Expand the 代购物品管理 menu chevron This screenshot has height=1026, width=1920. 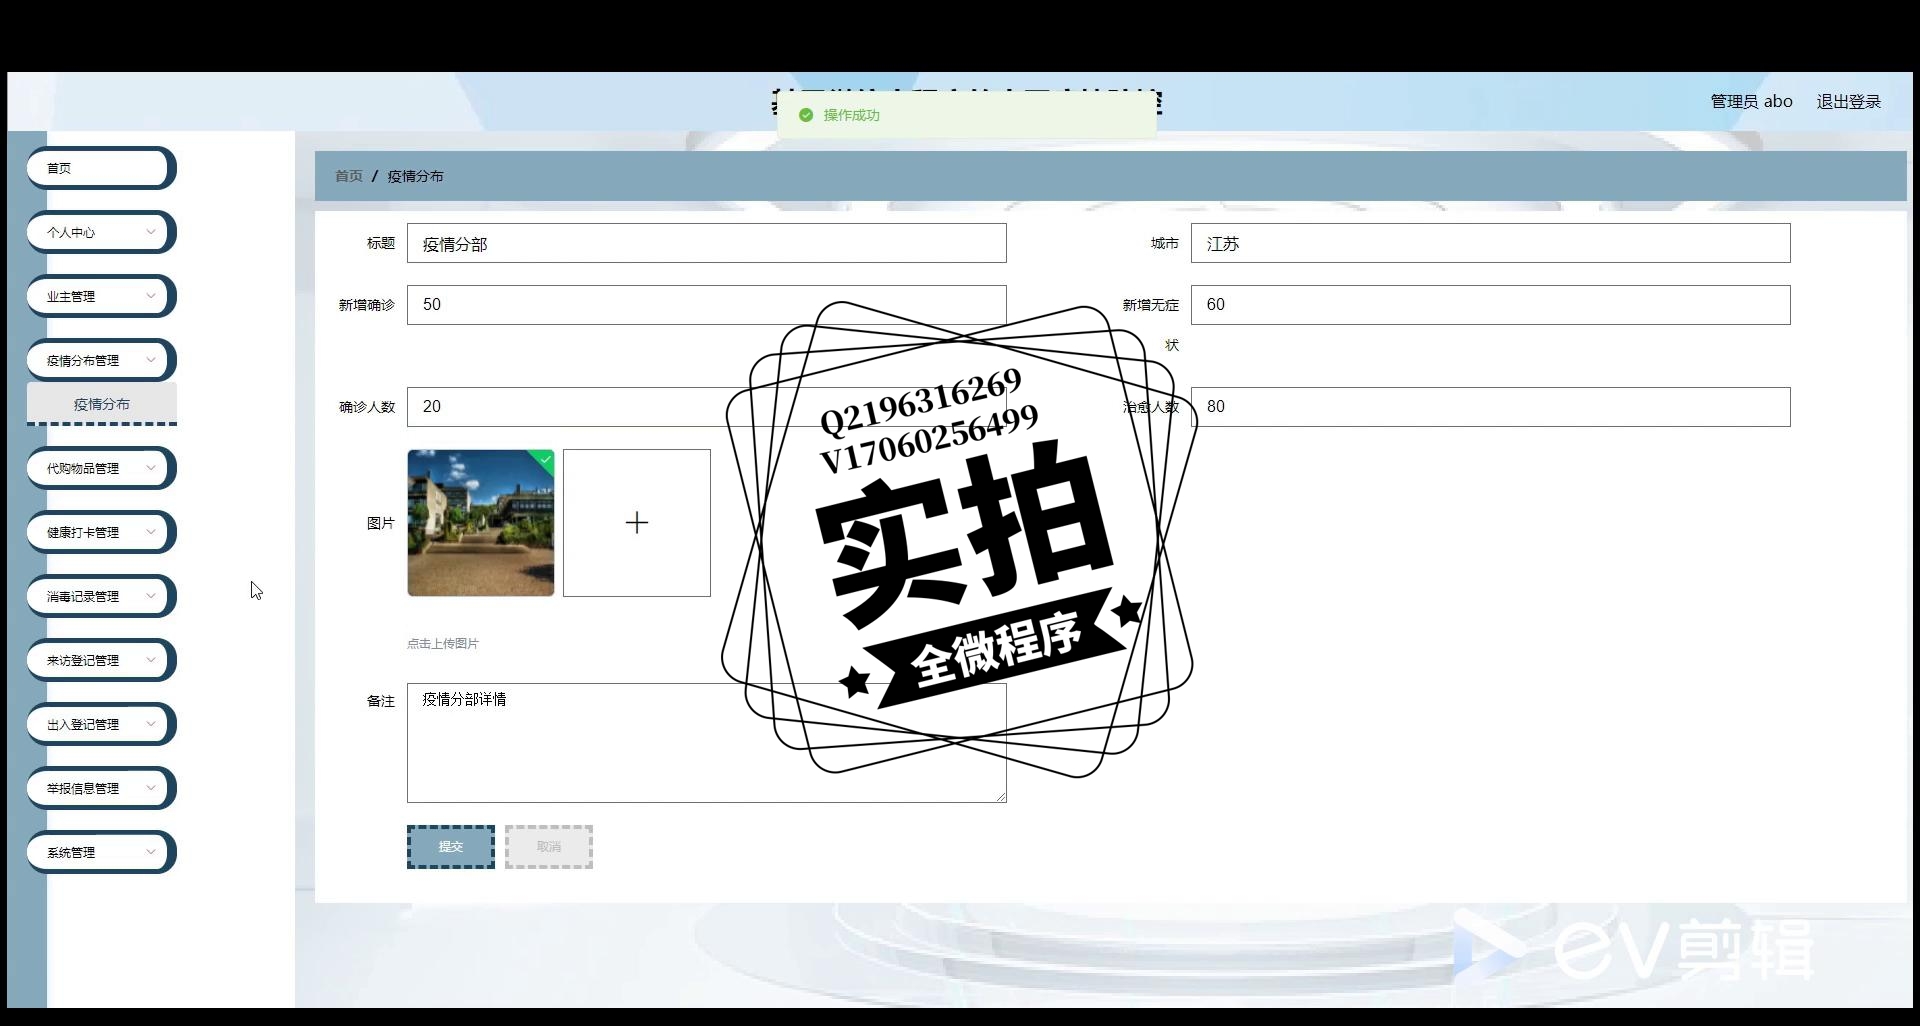151,468
